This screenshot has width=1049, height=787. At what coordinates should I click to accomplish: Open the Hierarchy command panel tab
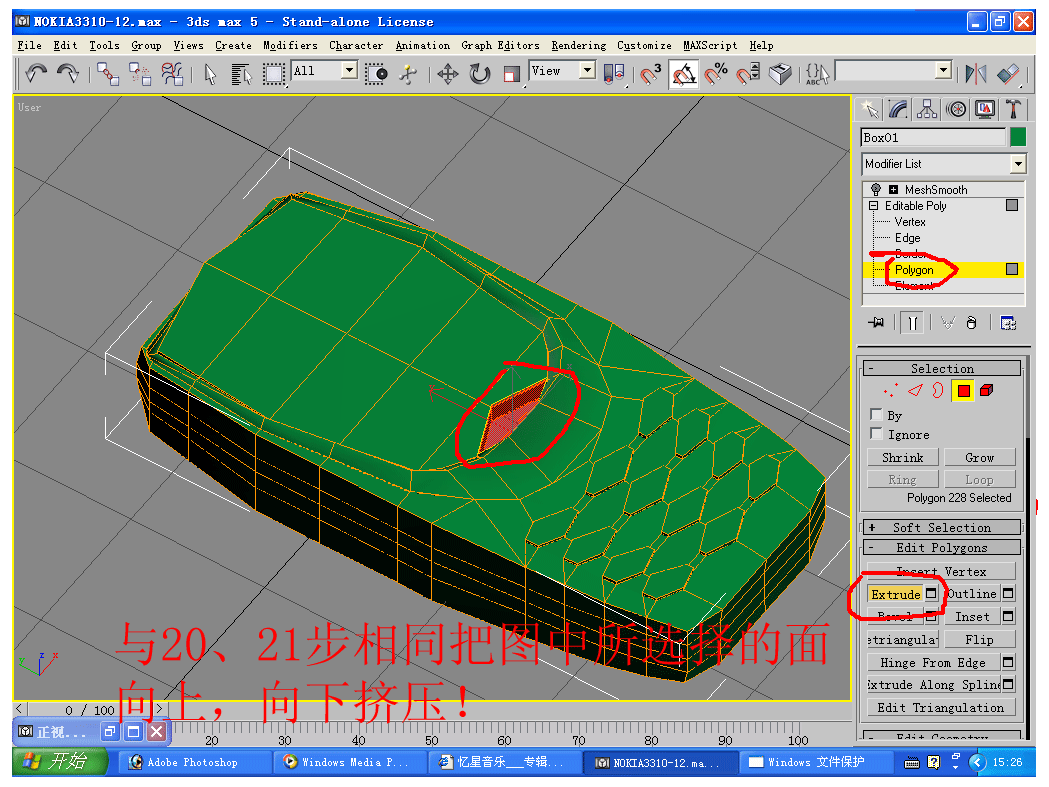[928, 109]
